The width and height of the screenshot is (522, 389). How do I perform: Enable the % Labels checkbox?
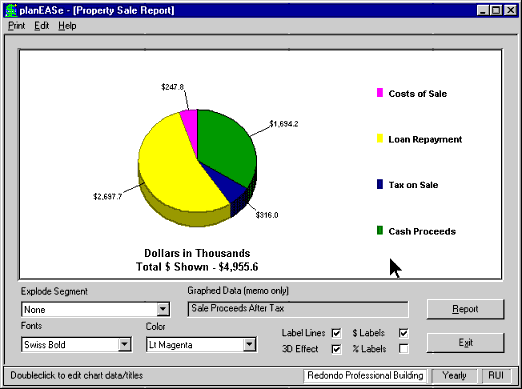coord(403,349)
